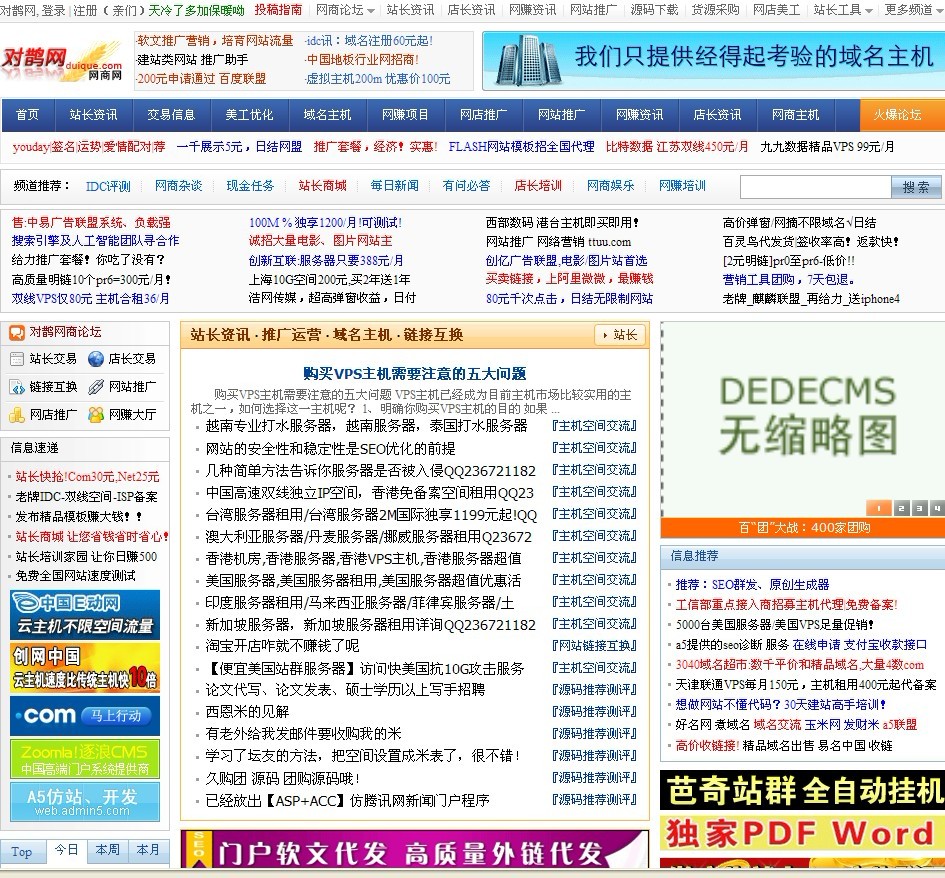
Task: Select the Top ranking tab
Action: (x=22, y=851)
